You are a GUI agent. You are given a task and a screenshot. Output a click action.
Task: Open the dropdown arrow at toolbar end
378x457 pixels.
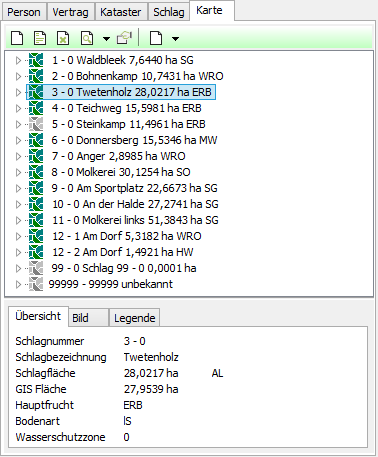tap(175, 39)
